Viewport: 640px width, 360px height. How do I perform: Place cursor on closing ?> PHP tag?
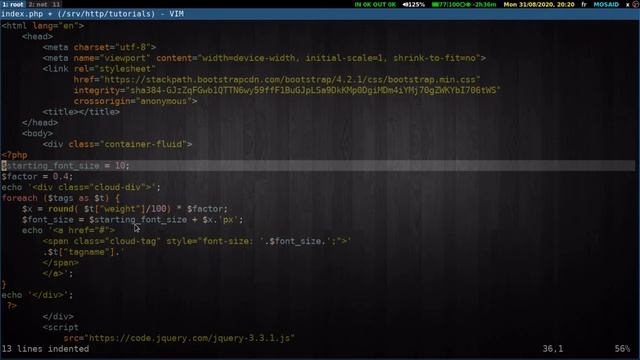coord(12,306)
